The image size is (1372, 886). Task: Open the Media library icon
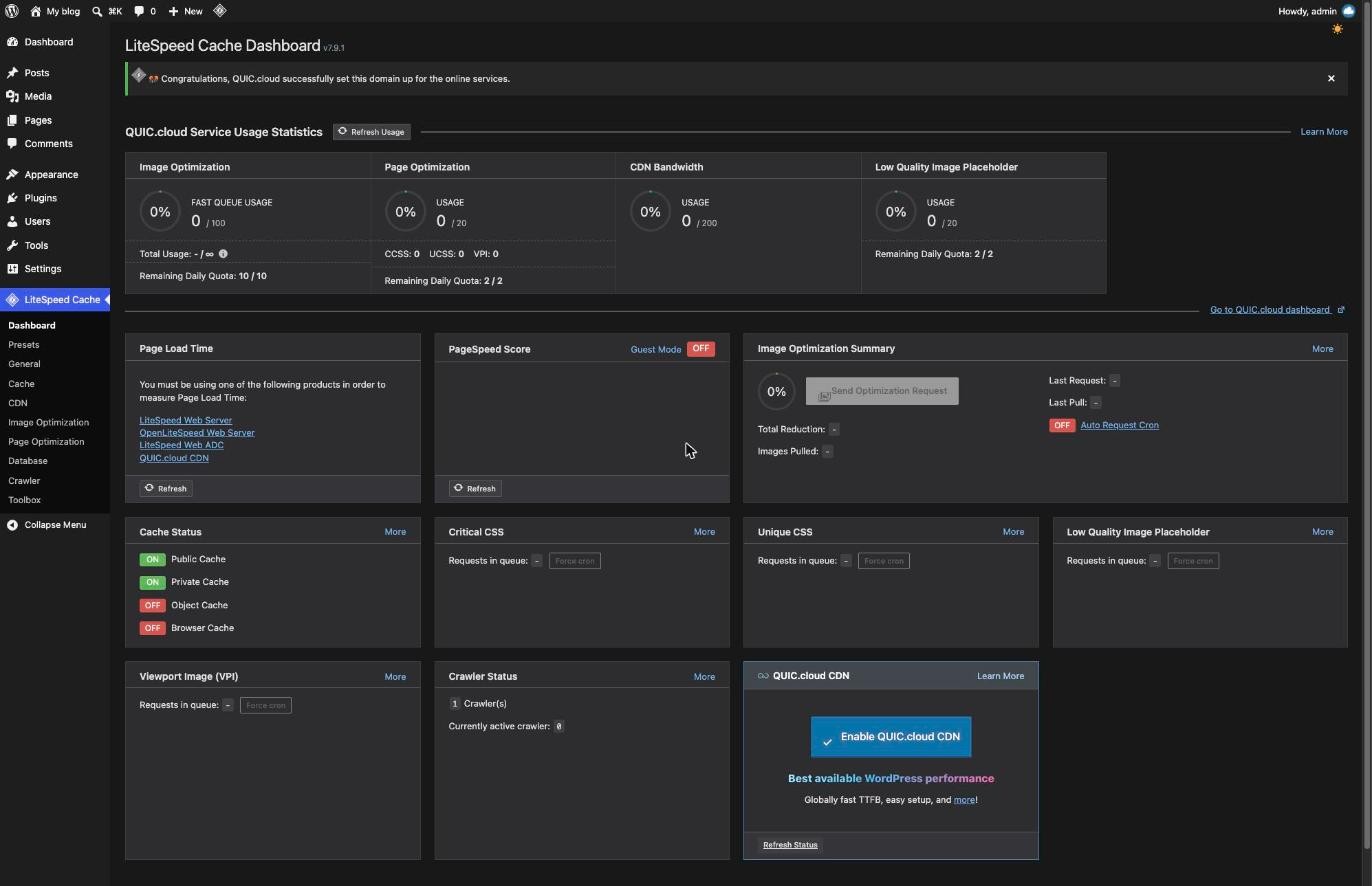pyautogui.click(x=12, y=96)
